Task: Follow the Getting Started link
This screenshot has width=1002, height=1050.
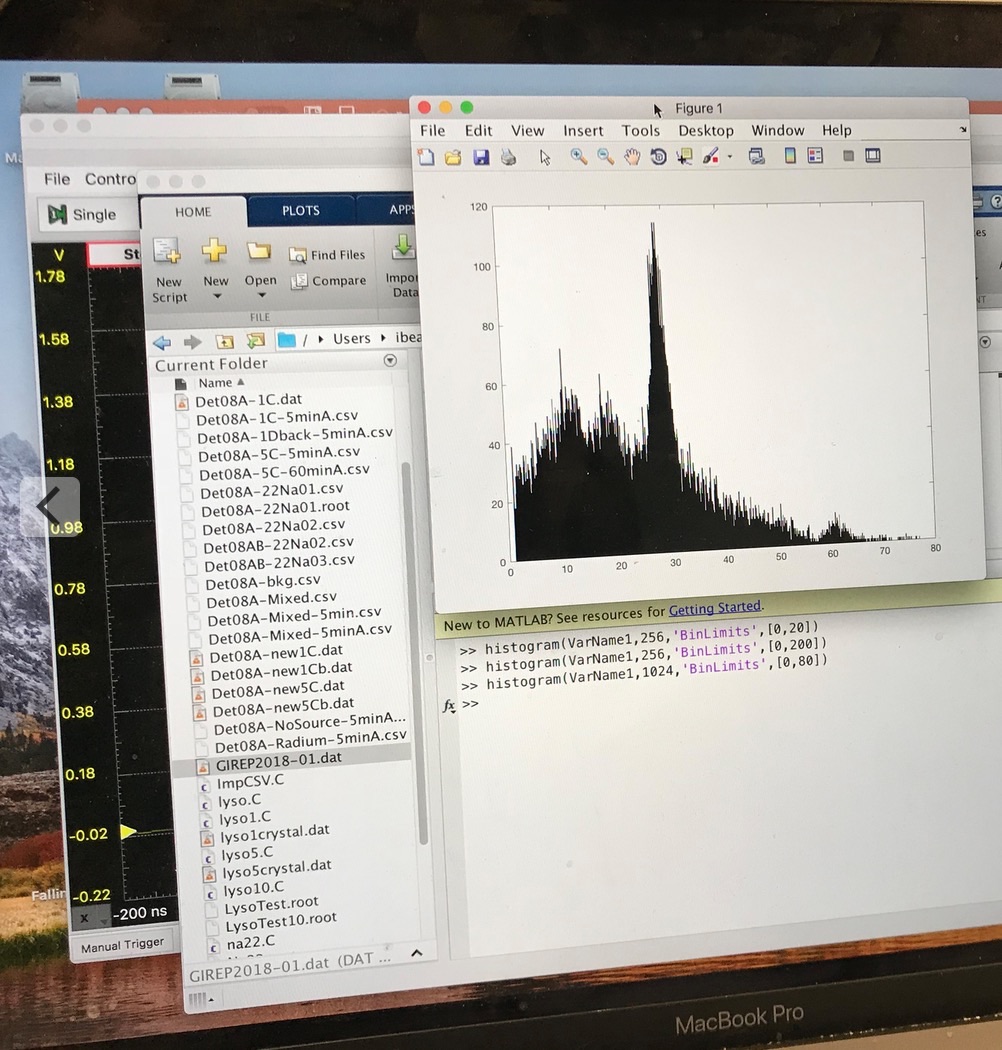Action: [714, 607]
